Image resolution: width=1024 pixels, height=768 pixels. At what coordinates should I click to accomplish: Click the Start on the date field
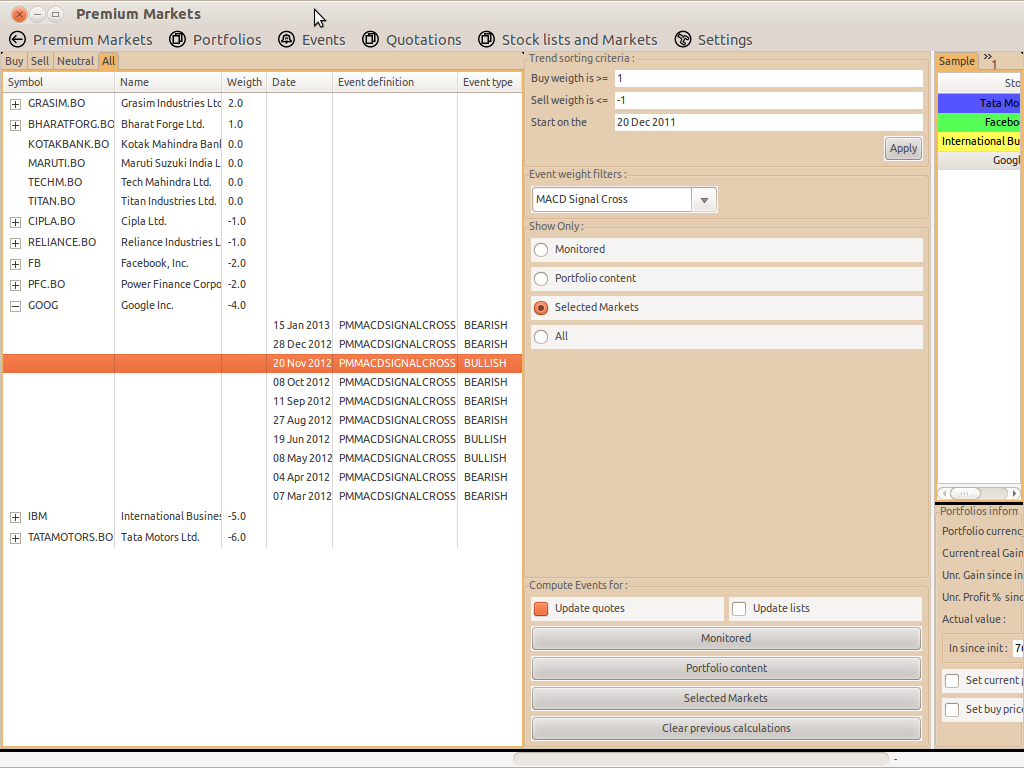coord(769,122)
